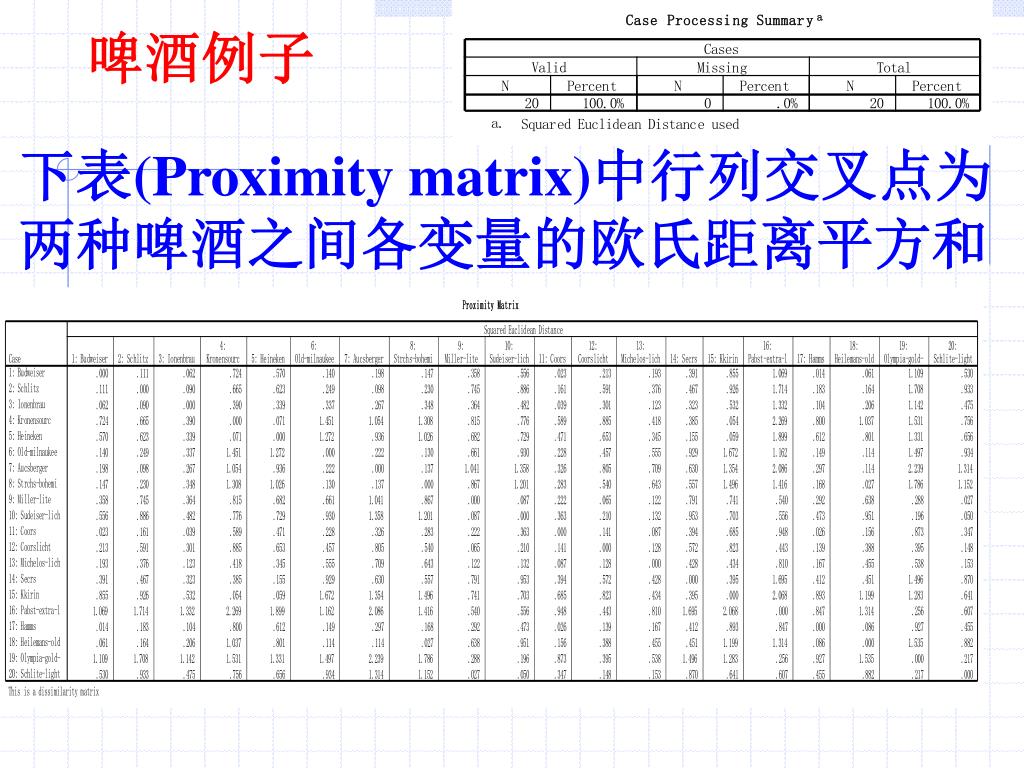Click the '19: Olympia-gold-' row label
This screenshot has width=1024, height=768.
pyautogui.click(x=34, y=658)
